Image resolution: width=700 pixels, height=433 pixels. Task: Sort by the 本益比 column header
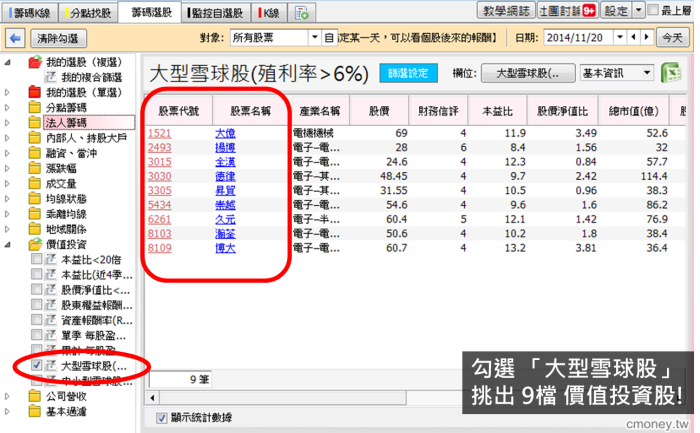pyautogui.click(x=499, y=110)
